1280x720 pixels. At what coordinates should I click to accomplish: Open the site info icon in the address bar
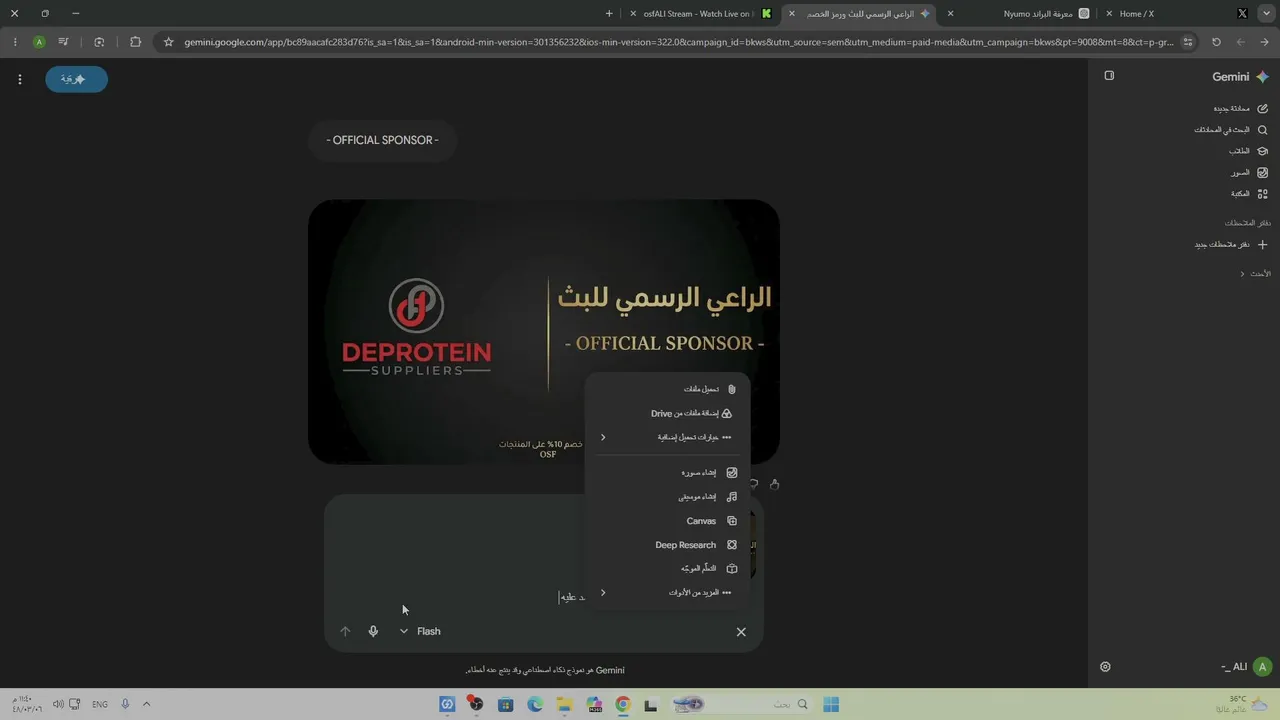click(1188, 42)
